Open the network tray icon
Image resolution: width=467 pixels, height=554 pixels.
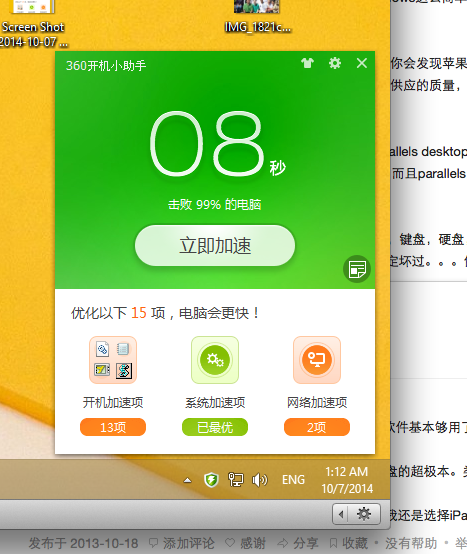pyautogui.click(x=236, y=480)
